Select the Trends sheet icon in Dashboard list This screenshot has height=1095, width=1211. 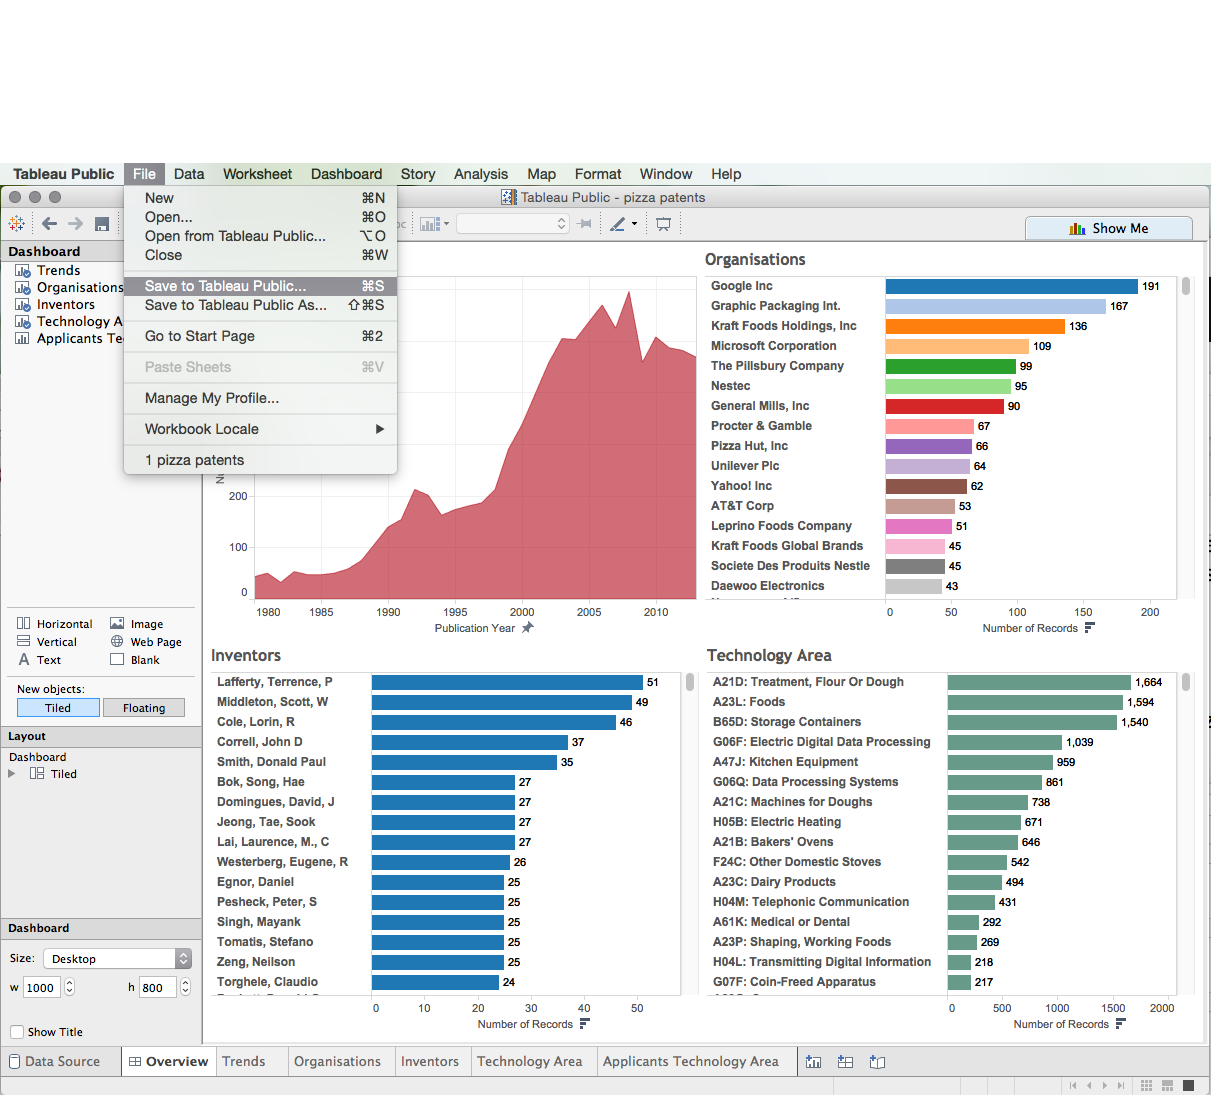pos(22,271)
